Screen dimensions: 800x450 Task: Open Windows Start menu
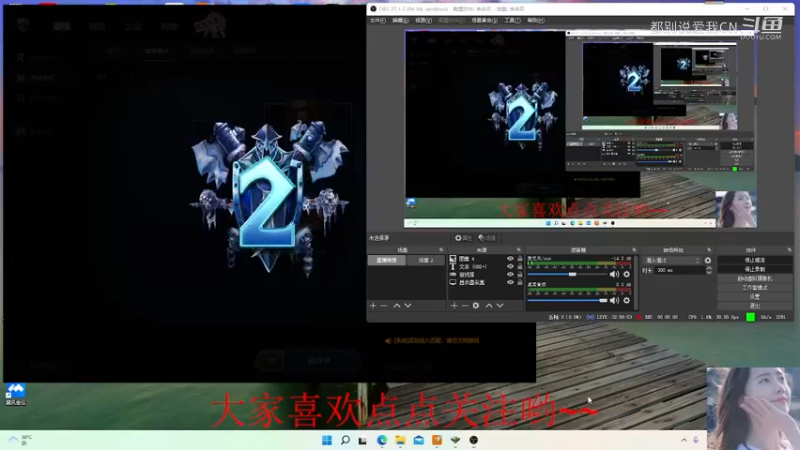[327, 440]
